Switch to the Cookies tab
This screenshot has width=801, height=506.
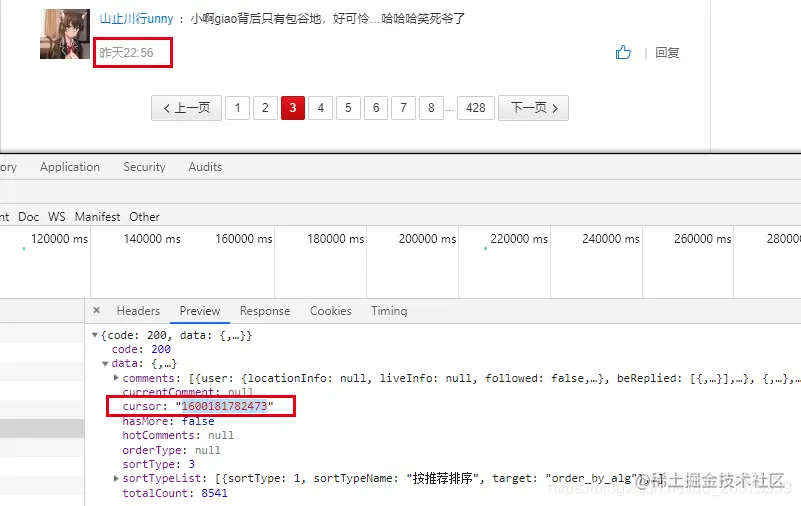click(x=331, y=311)
